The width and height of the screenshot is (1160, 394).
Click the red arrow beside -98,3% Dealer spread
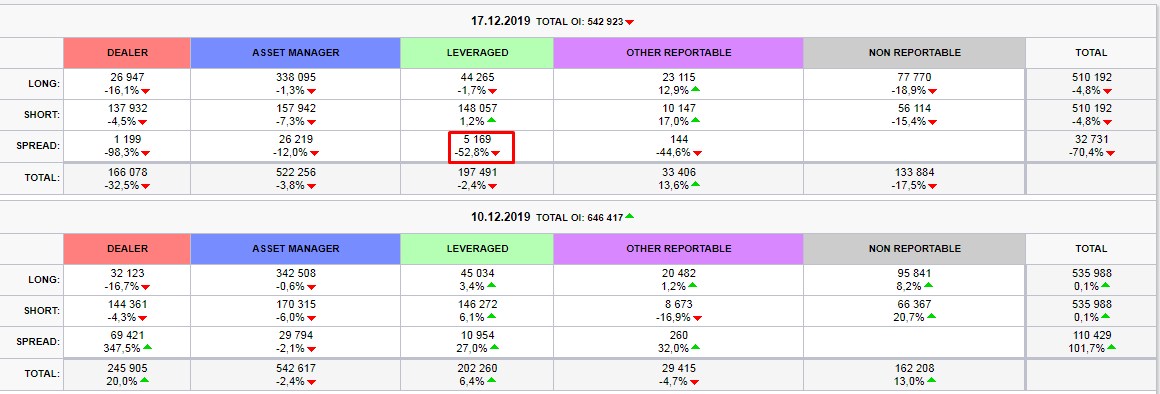146,154
